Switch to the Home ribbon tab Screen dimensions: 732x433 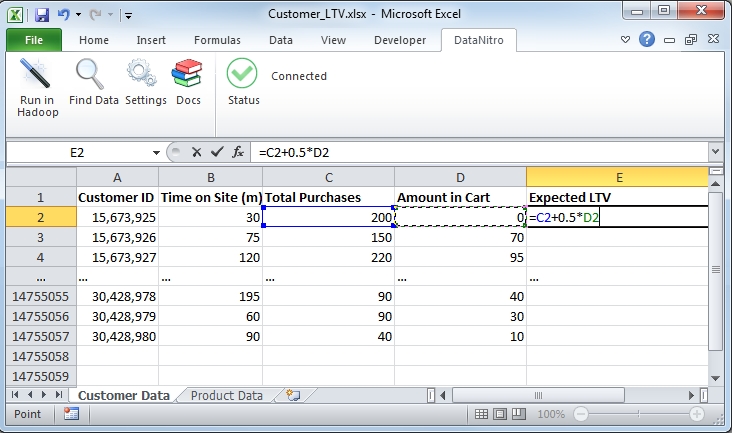click(x=94, y=40)
